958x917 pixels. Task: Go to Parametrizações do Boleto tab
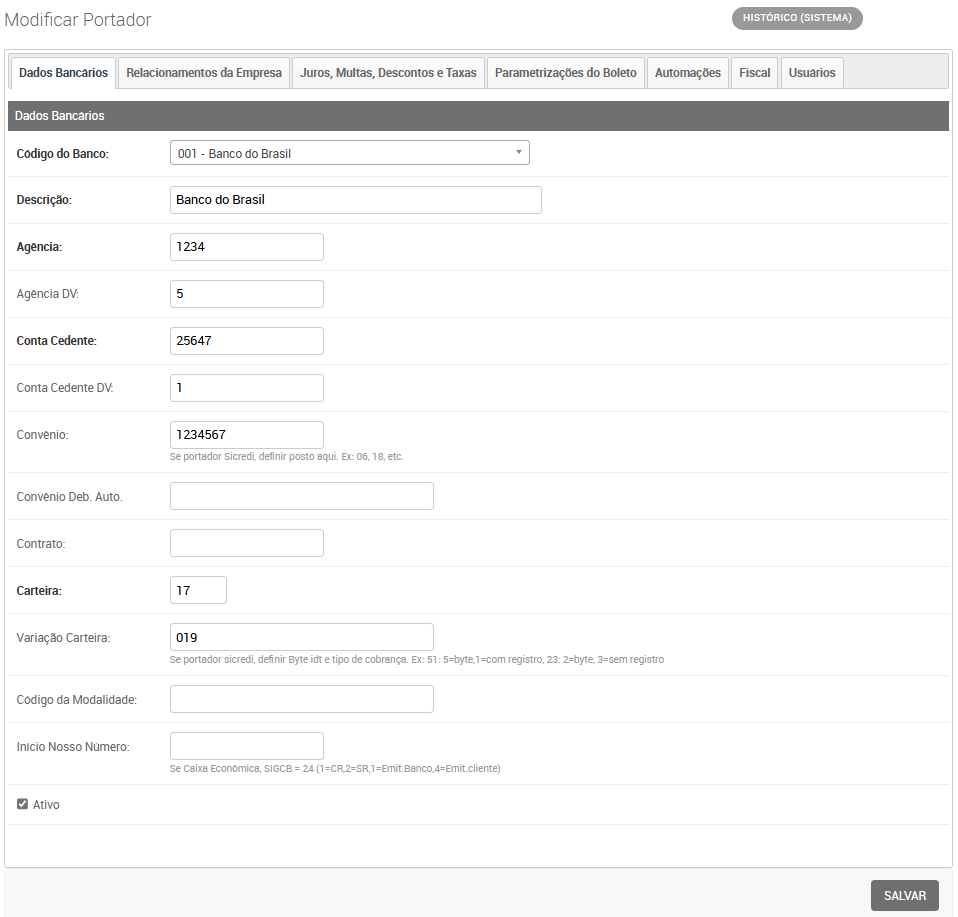click(x=565, y=73)
